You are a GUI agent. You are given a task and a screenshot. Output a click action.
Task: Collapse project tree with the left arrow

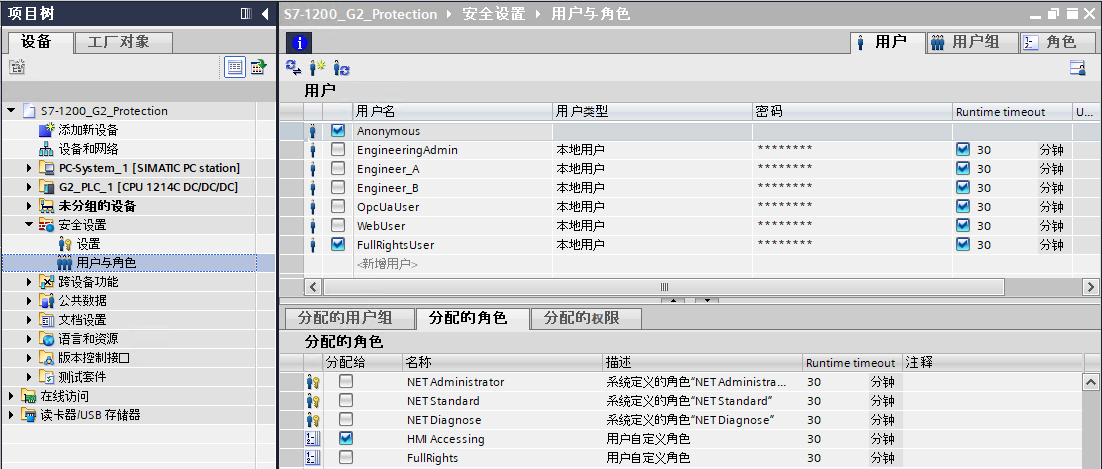point(265,13)
